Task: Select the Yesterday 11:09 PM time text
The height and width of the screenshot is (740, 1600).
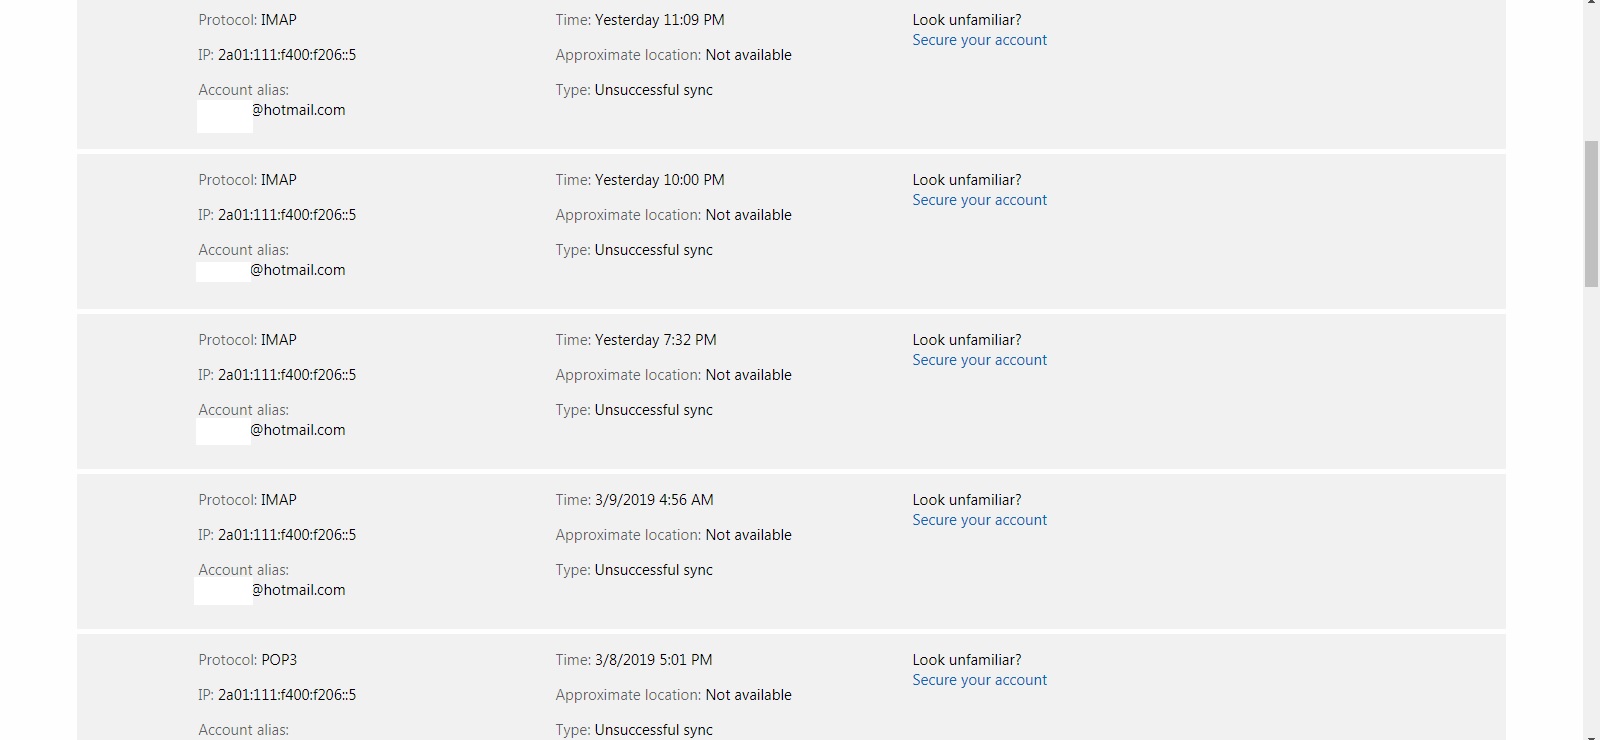Action: pos(659,20)
